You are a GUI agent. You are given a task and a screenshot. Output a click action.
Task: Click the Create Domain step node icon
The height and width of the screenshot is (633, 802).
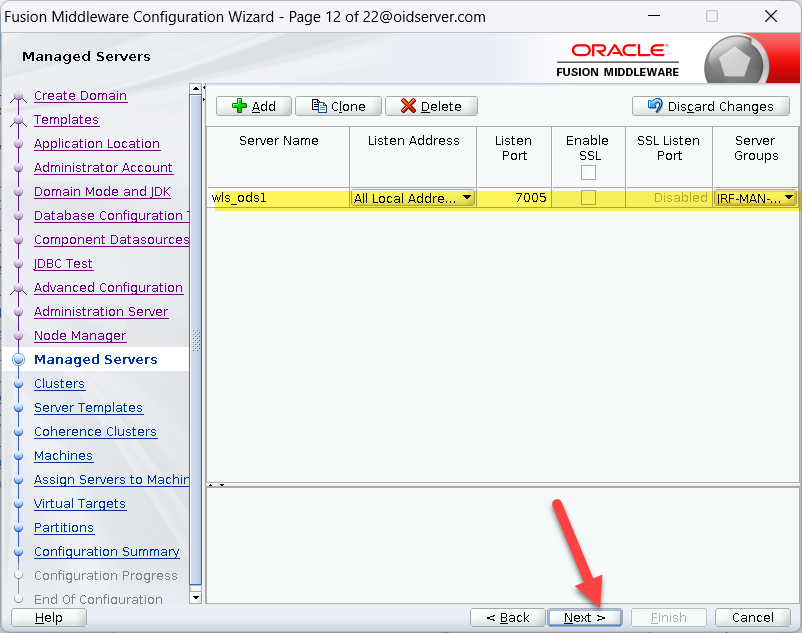(18, 96)
